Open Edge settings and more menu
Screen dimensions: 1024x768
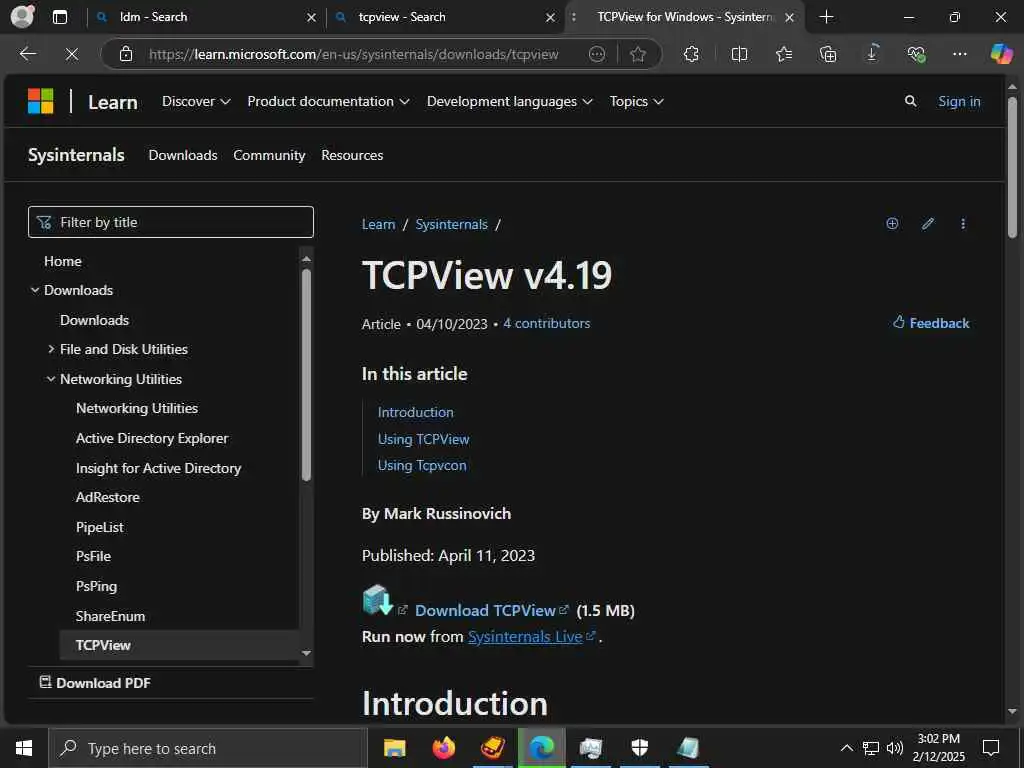click(x=959, y=54)
